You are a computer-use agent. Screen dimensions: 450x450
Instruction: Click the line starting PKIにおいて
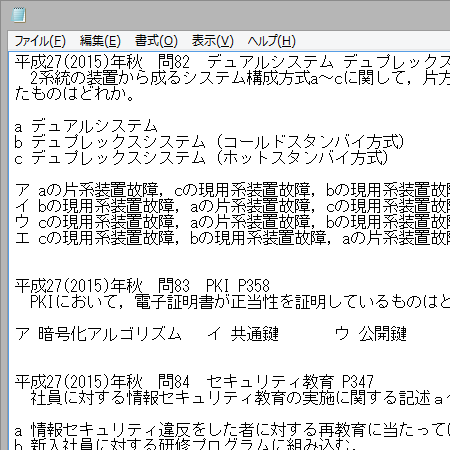point(240,302)
